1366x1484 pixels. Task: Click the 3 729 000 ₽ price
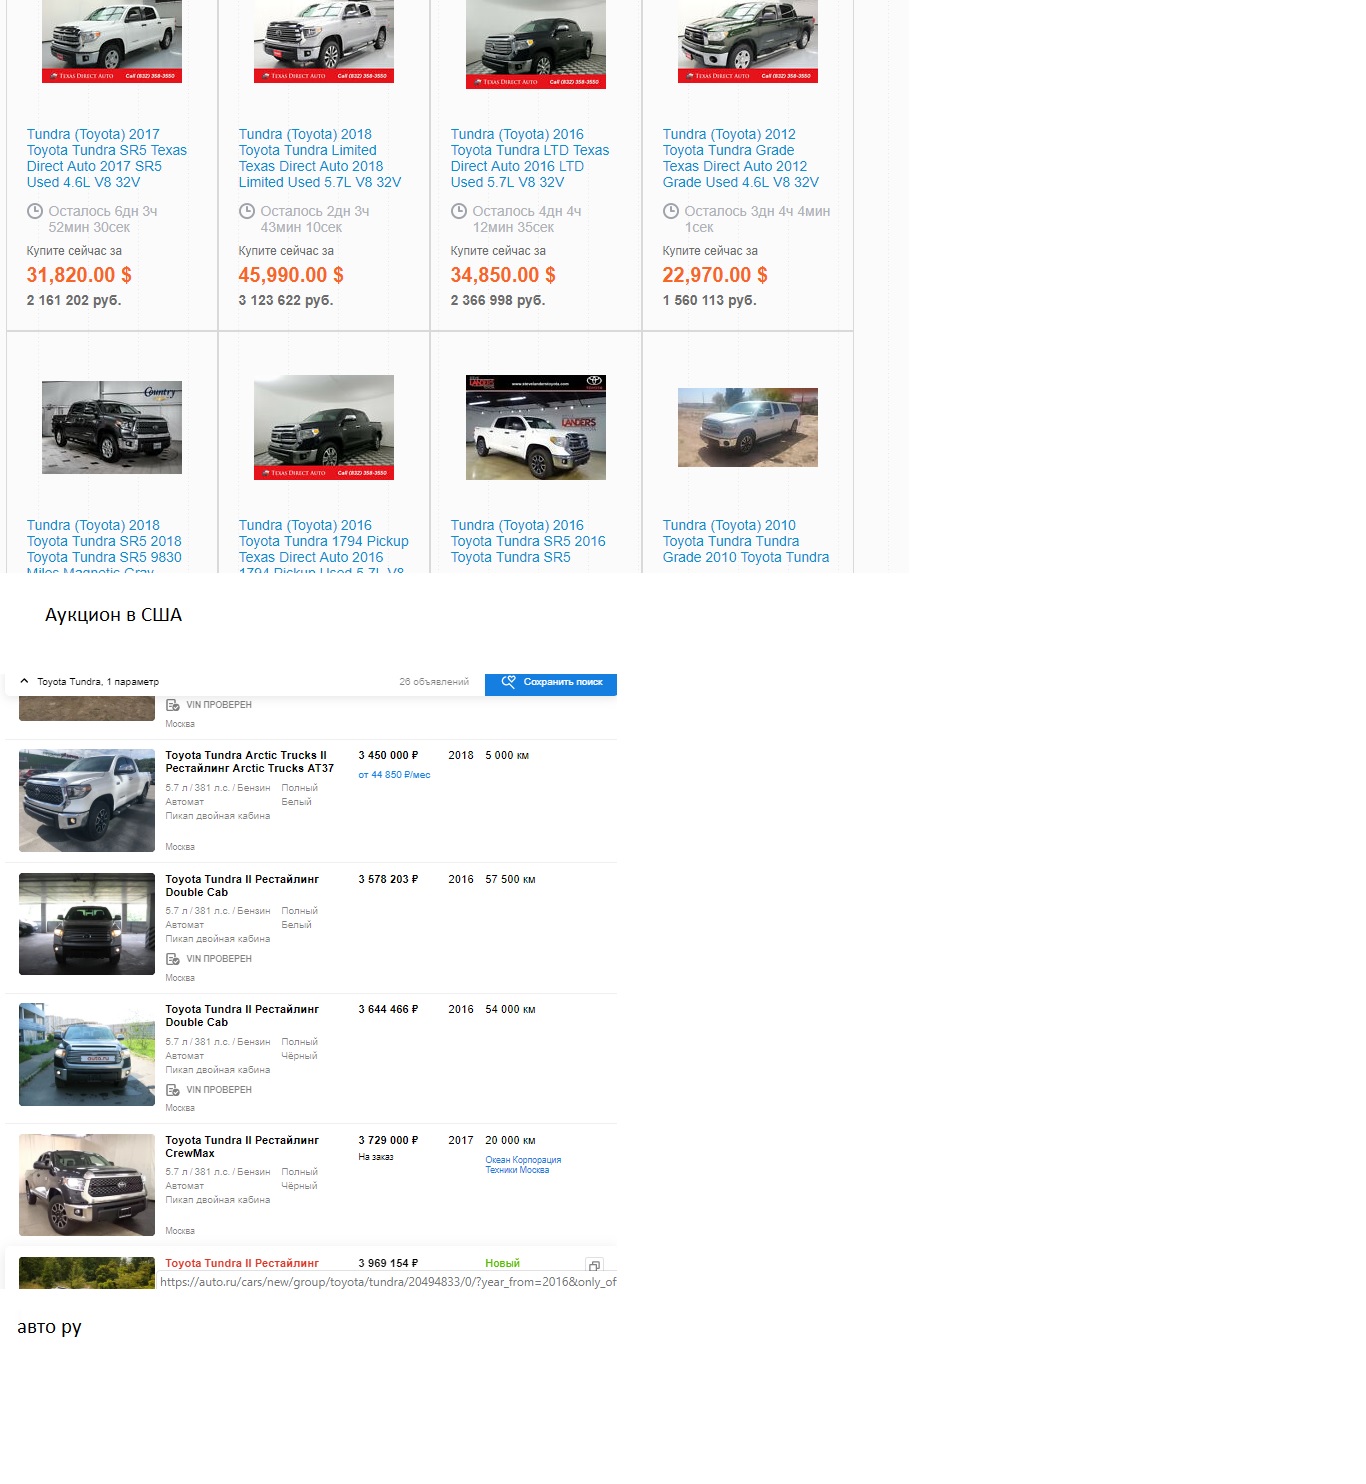pos(388,1141)
